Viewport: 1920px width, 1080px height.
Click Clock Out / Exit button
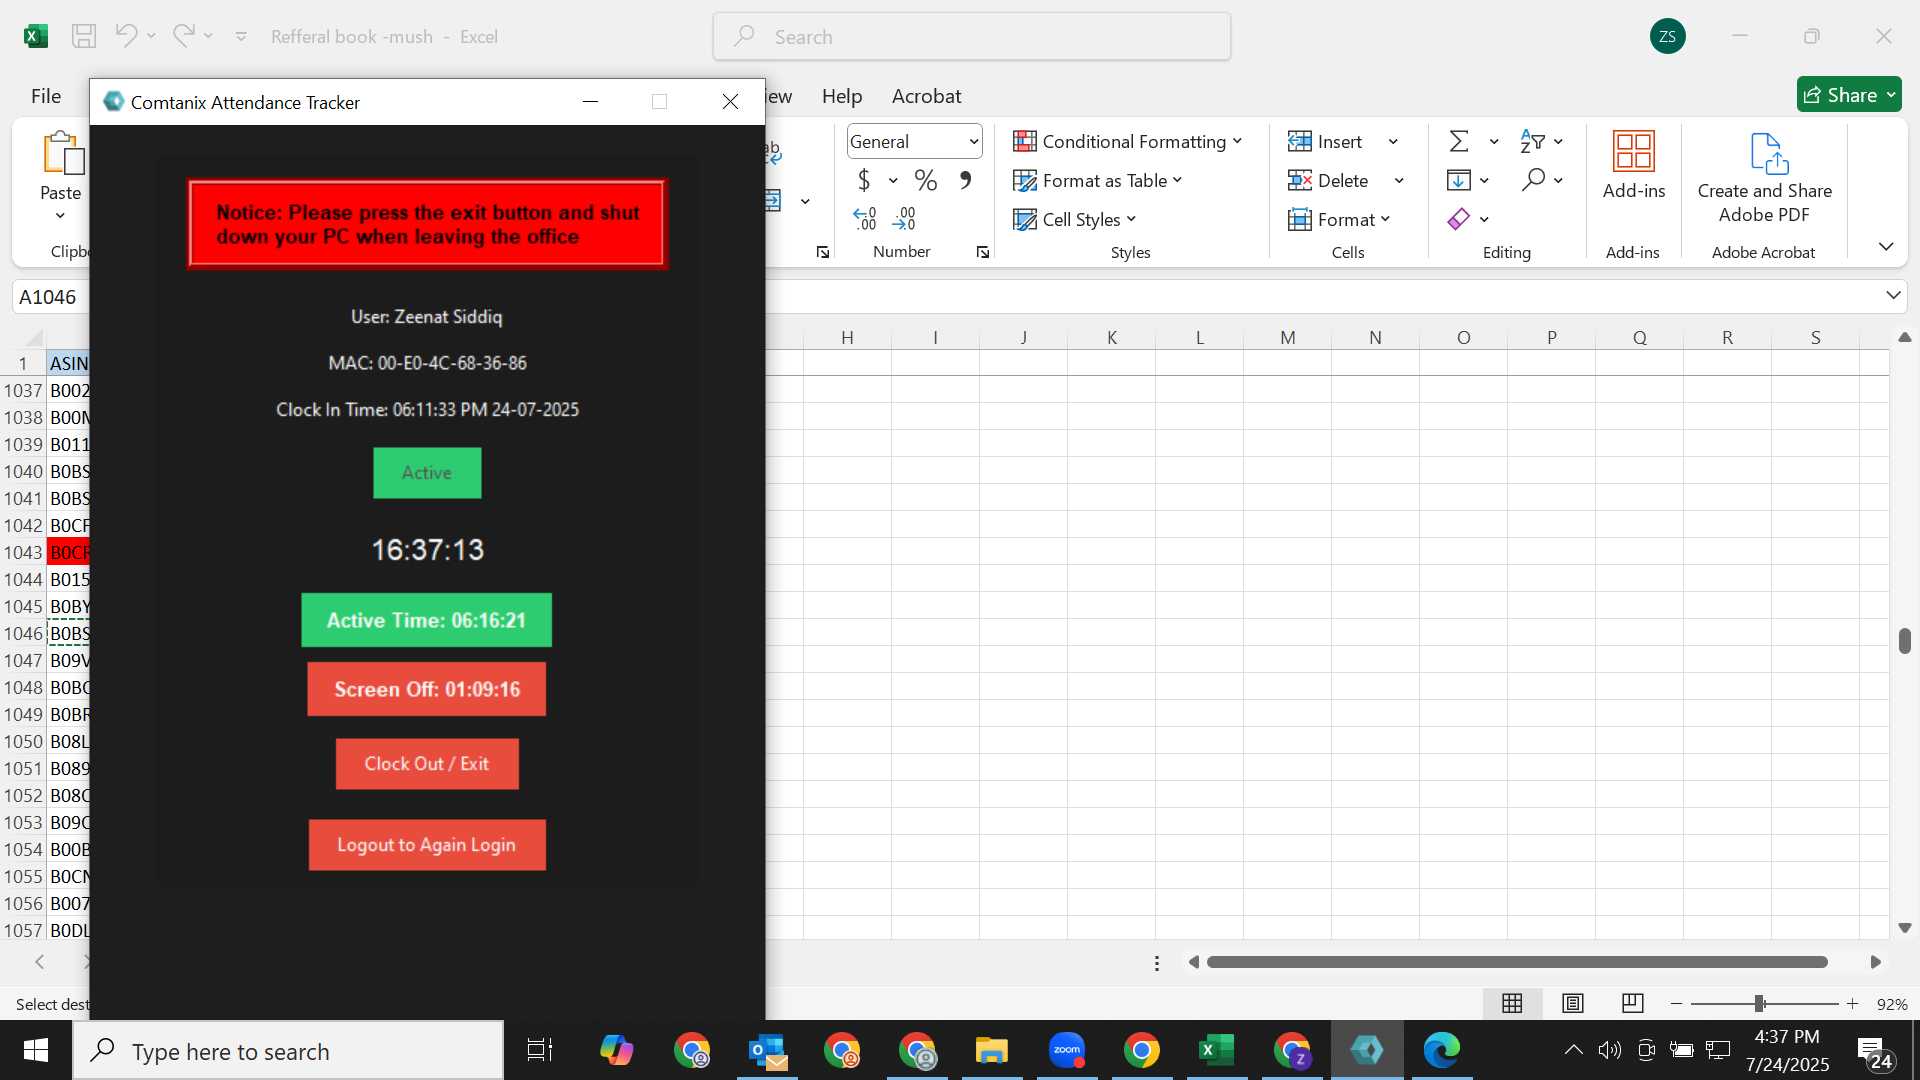pos(427,764)
